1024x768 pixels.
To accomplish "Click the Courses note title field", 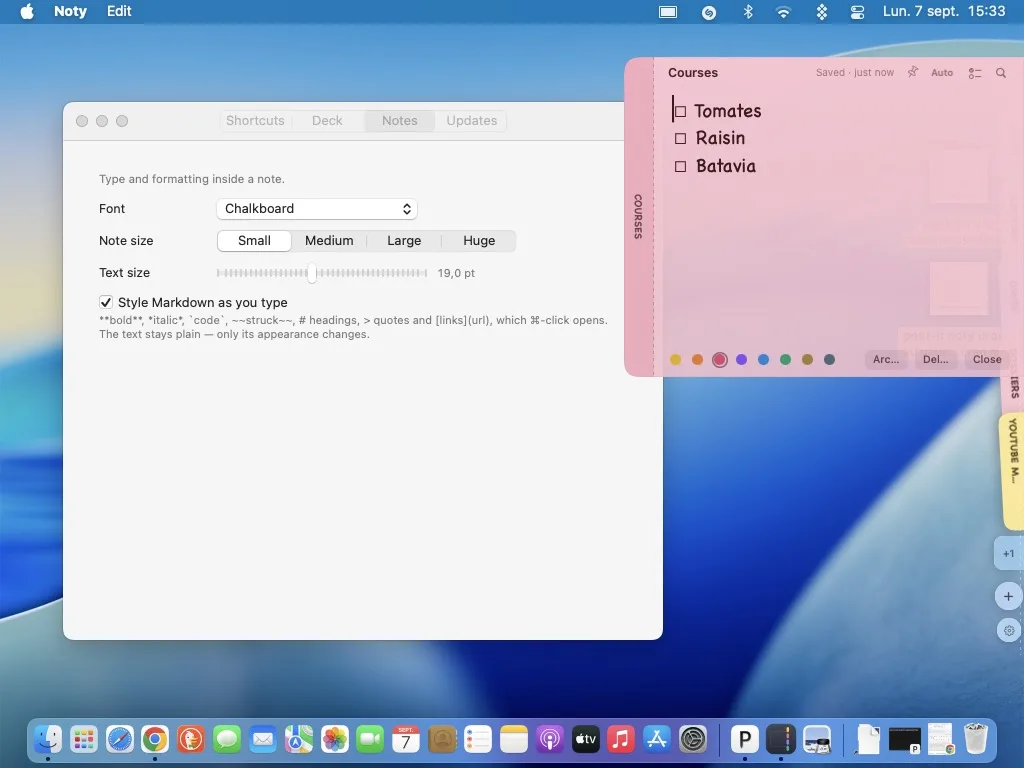I will pyautogui.click(x=693, y=72).
